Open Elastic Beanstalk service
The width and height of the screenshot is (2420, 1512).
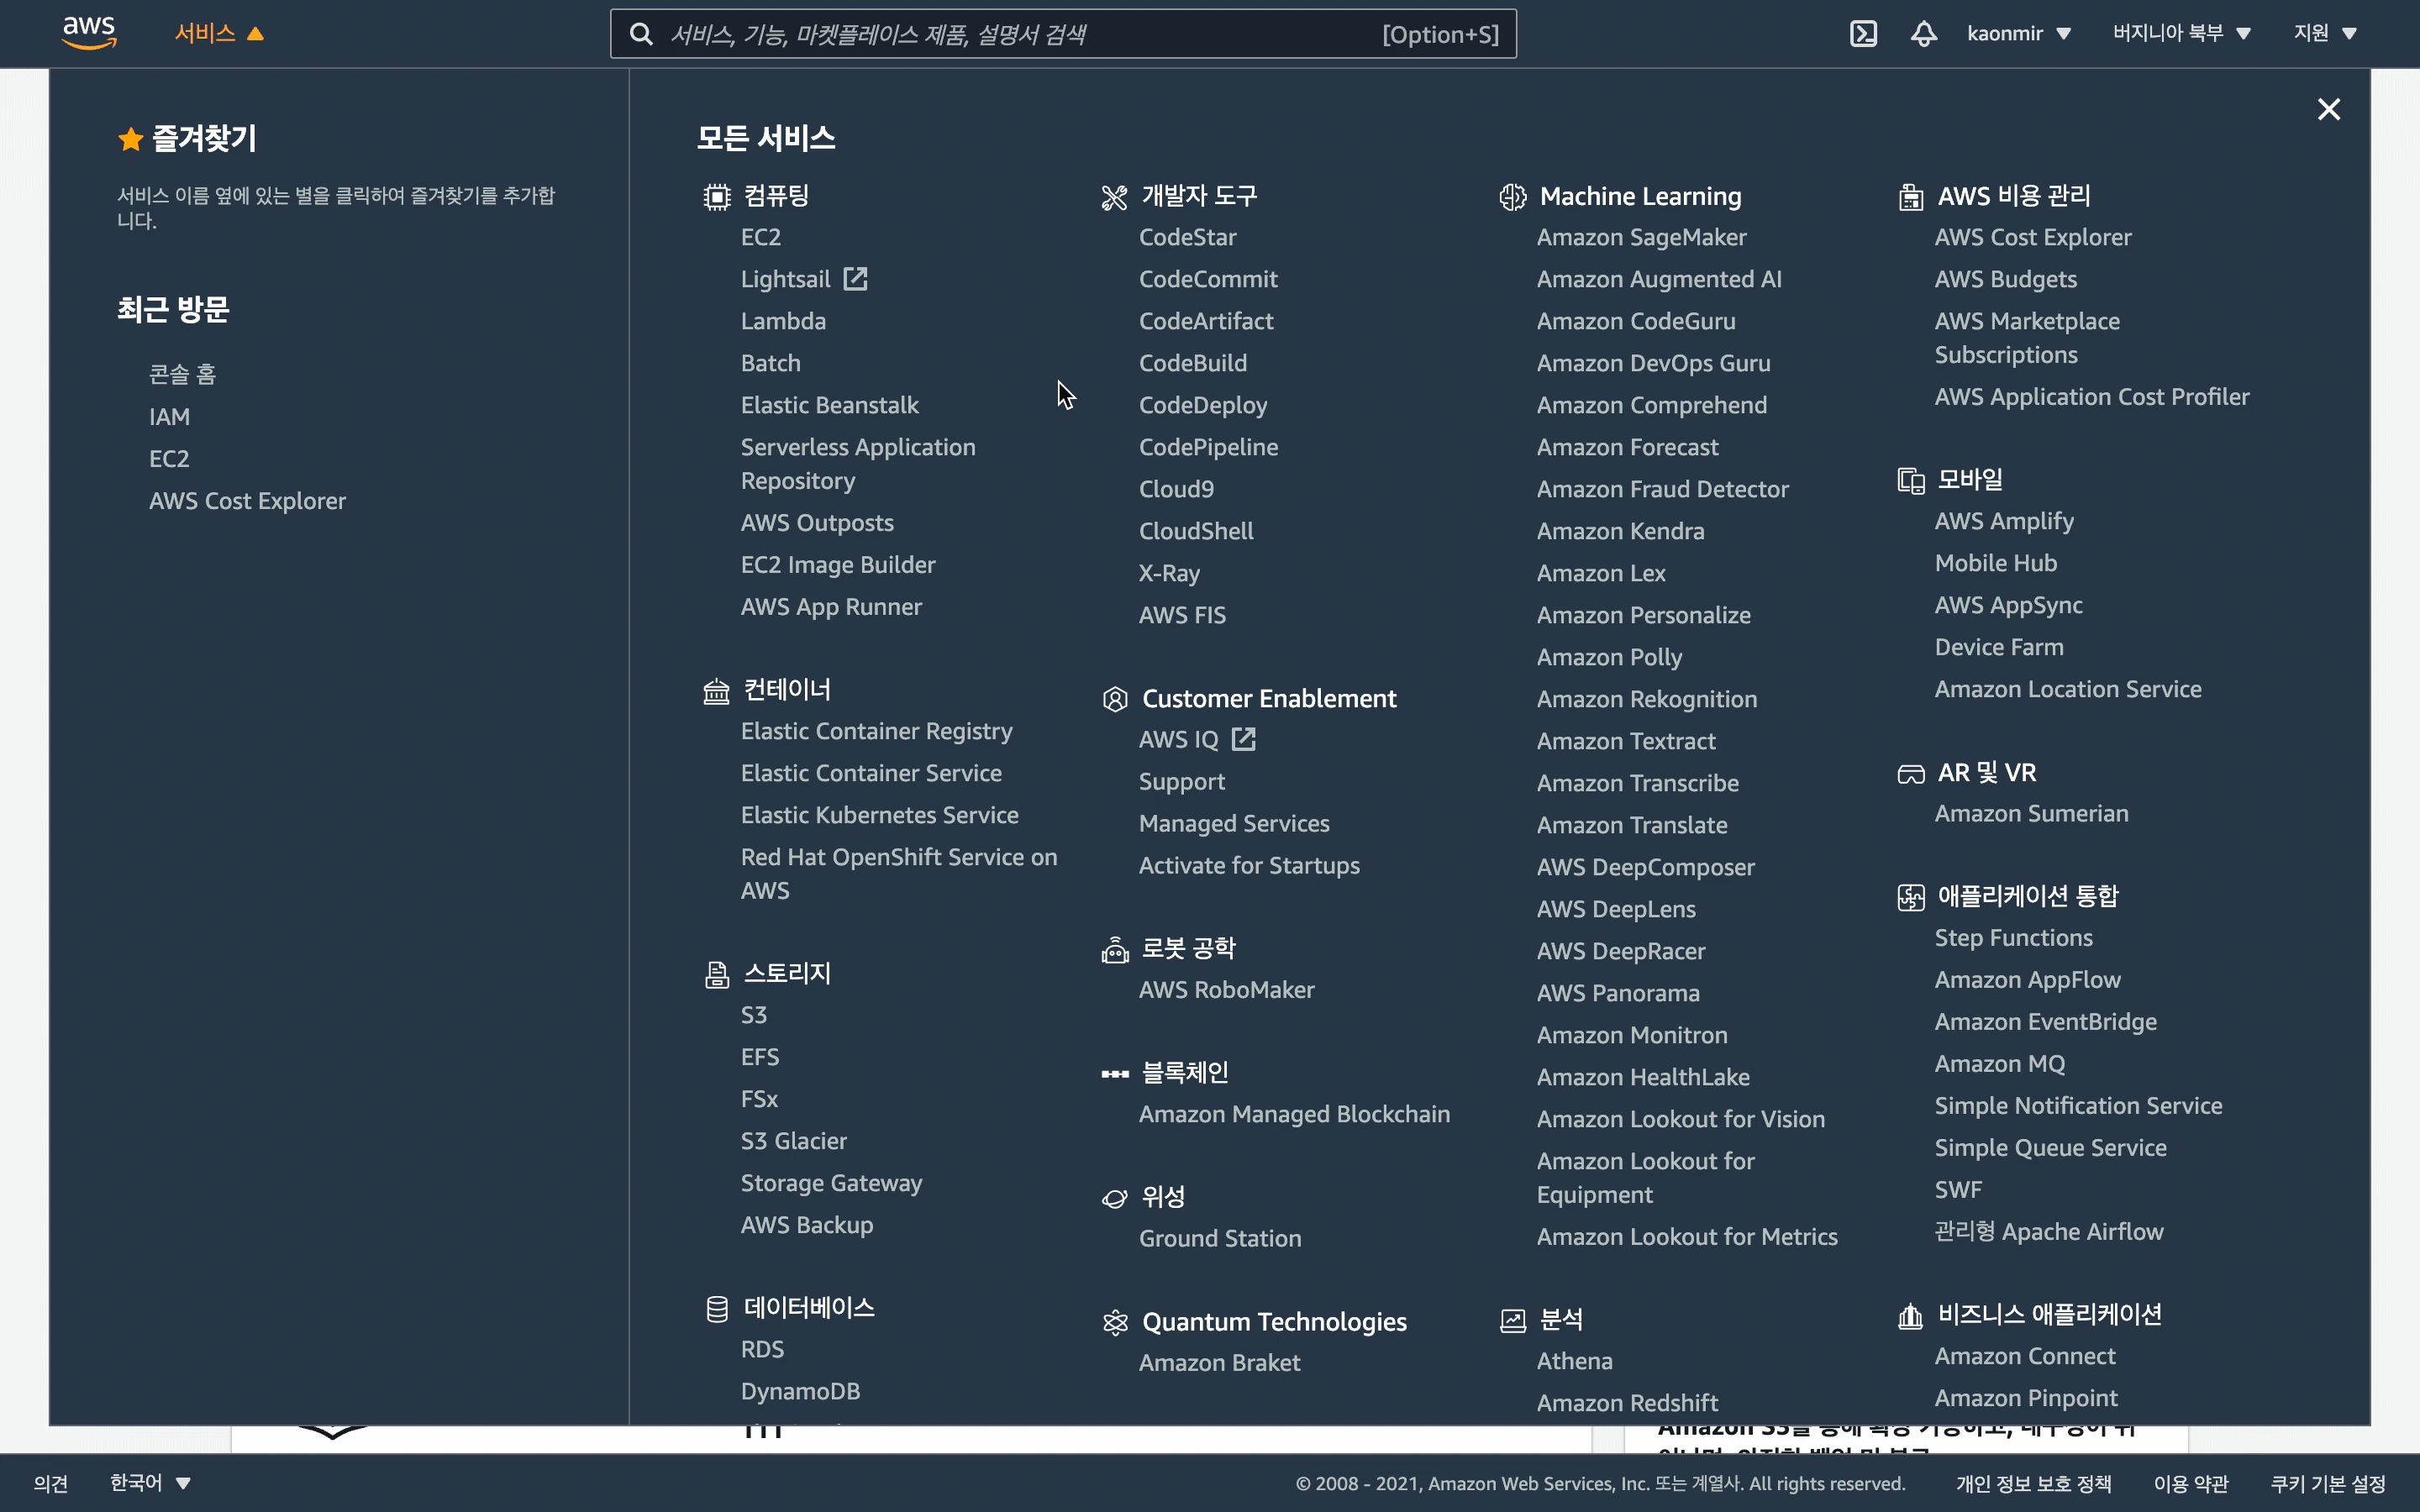pyautogui.click(x=829, y=404)
